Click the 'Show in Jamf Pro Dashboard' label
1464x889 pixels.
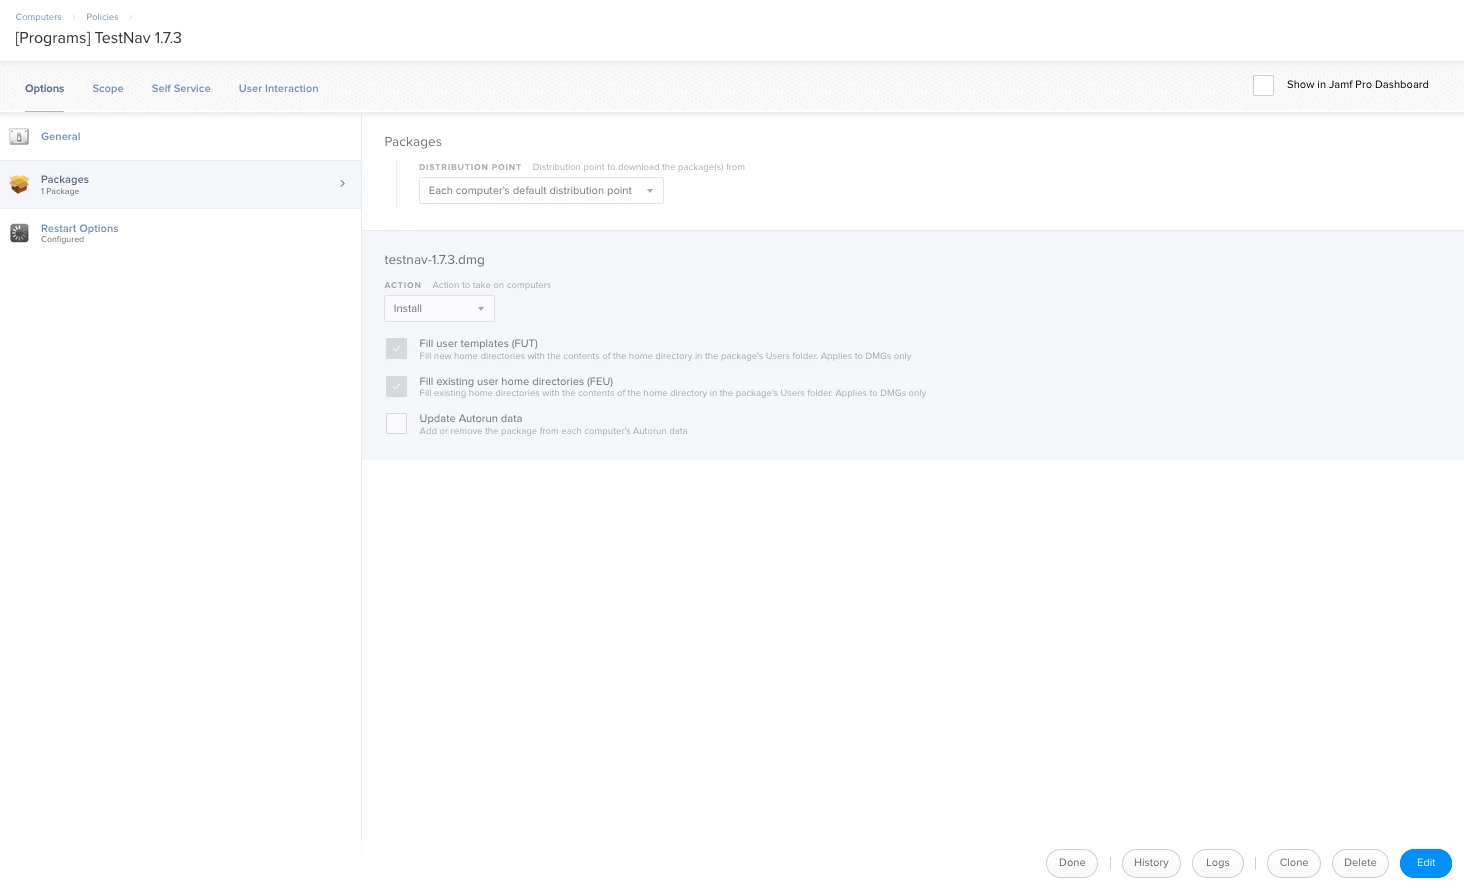tap(1357, 85)
